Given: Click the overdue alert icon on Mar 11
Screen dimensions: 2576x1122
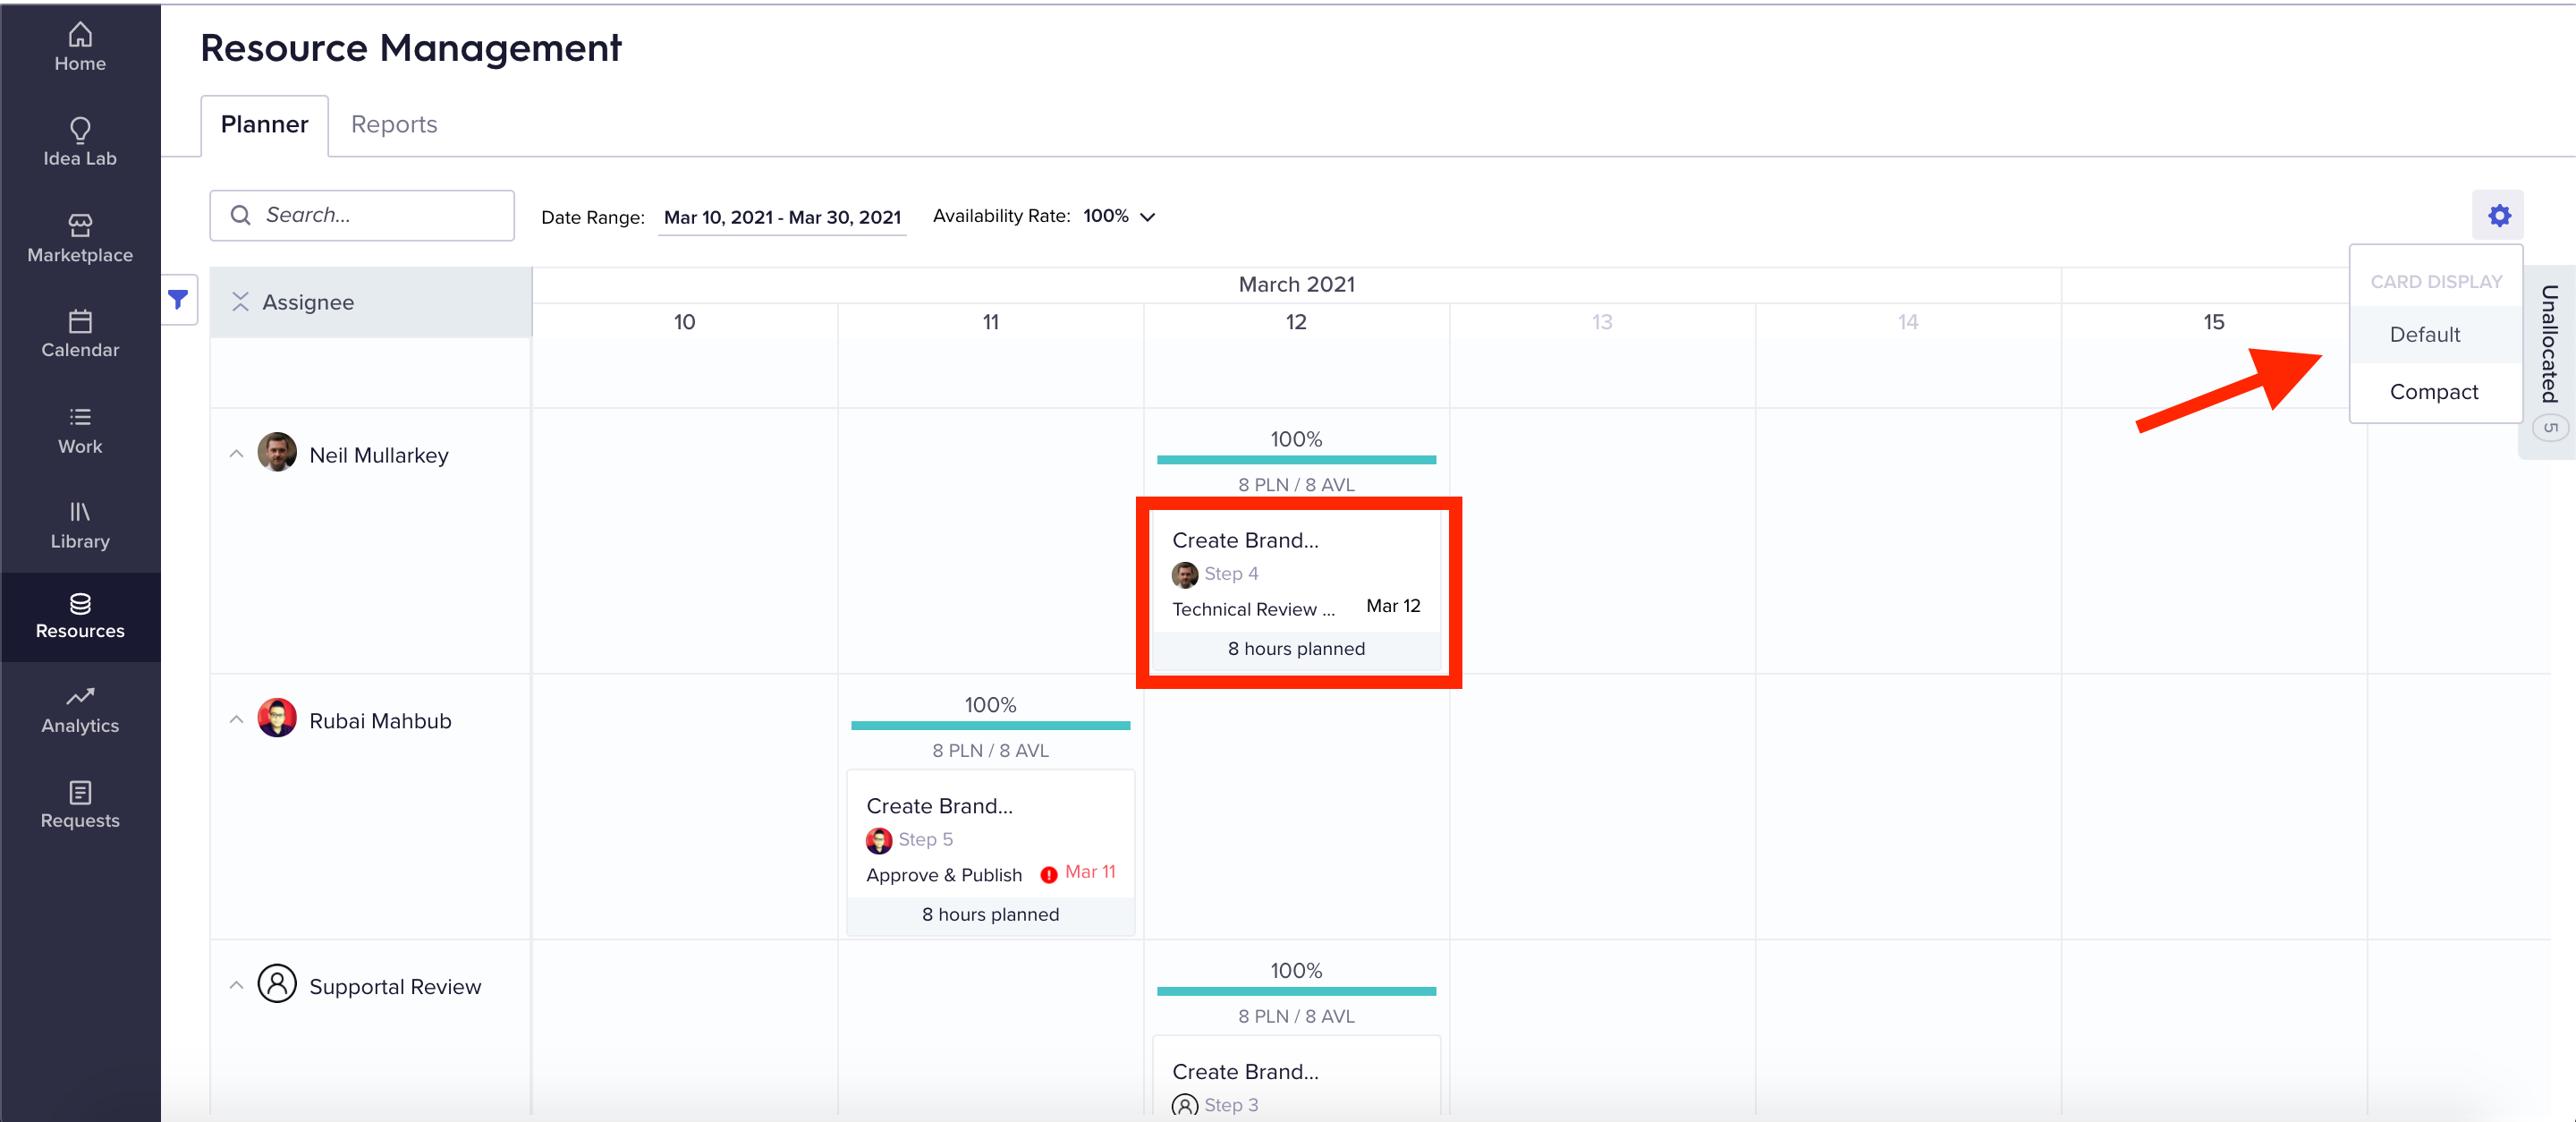Looking at the screenshot, I should pyautogui.click(x=1049, y=875).
